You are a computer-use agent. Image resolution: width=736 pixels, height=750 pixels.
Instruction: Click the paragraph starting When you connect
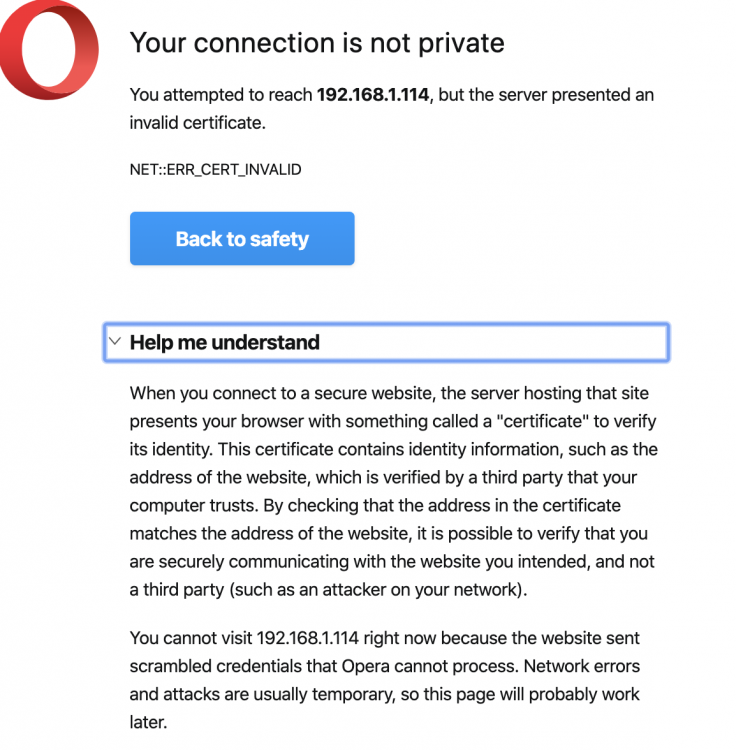click(x=393, y=491)
